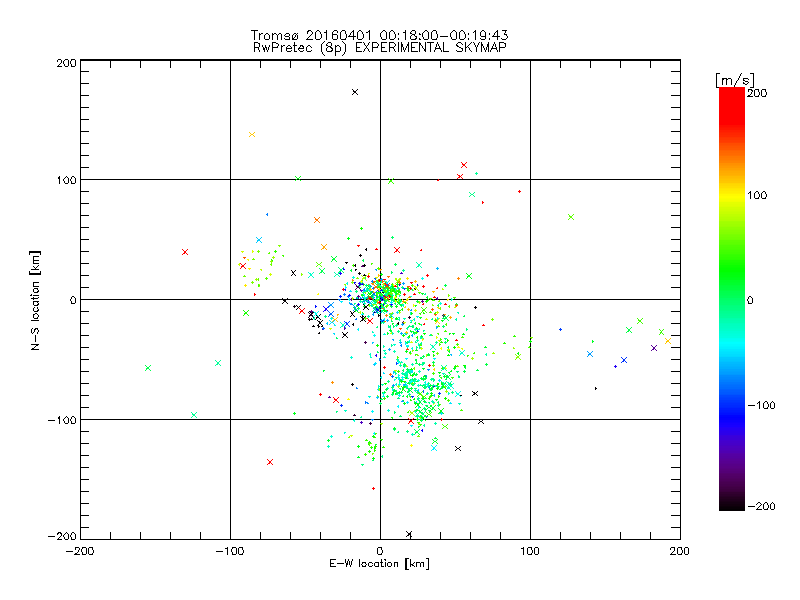Viewport: 800px width, 600px height.
Task: Click the y-axis tick label '200' at top
Action: point(66,63)
